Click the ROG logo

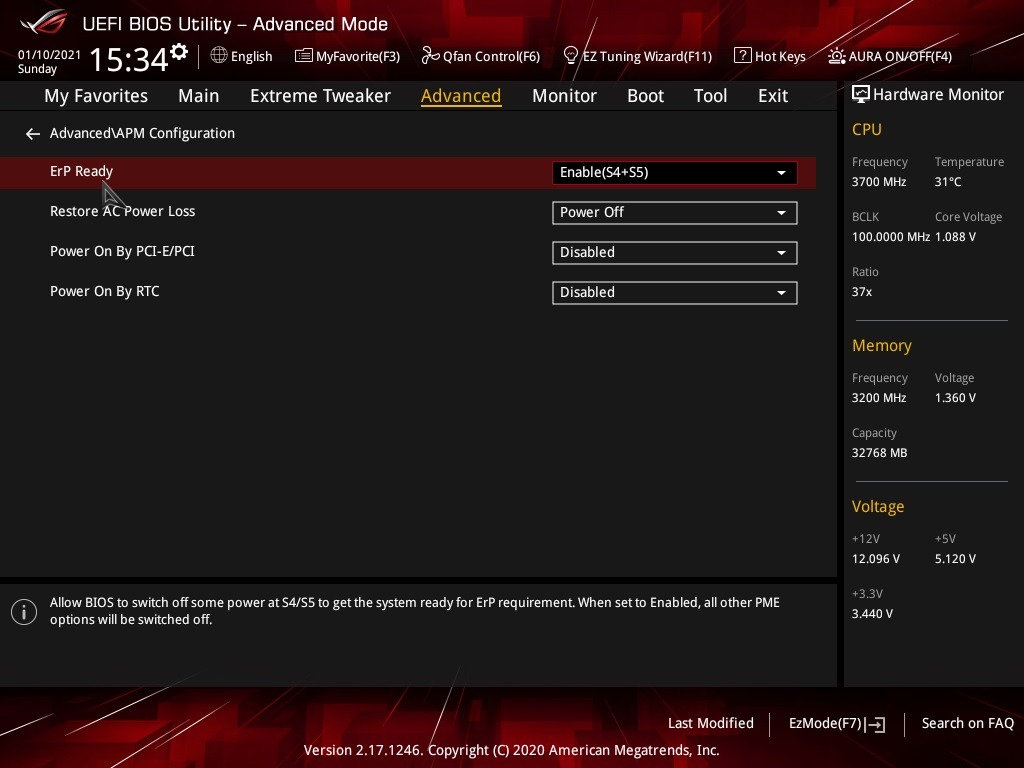click(x=43, y=22)
